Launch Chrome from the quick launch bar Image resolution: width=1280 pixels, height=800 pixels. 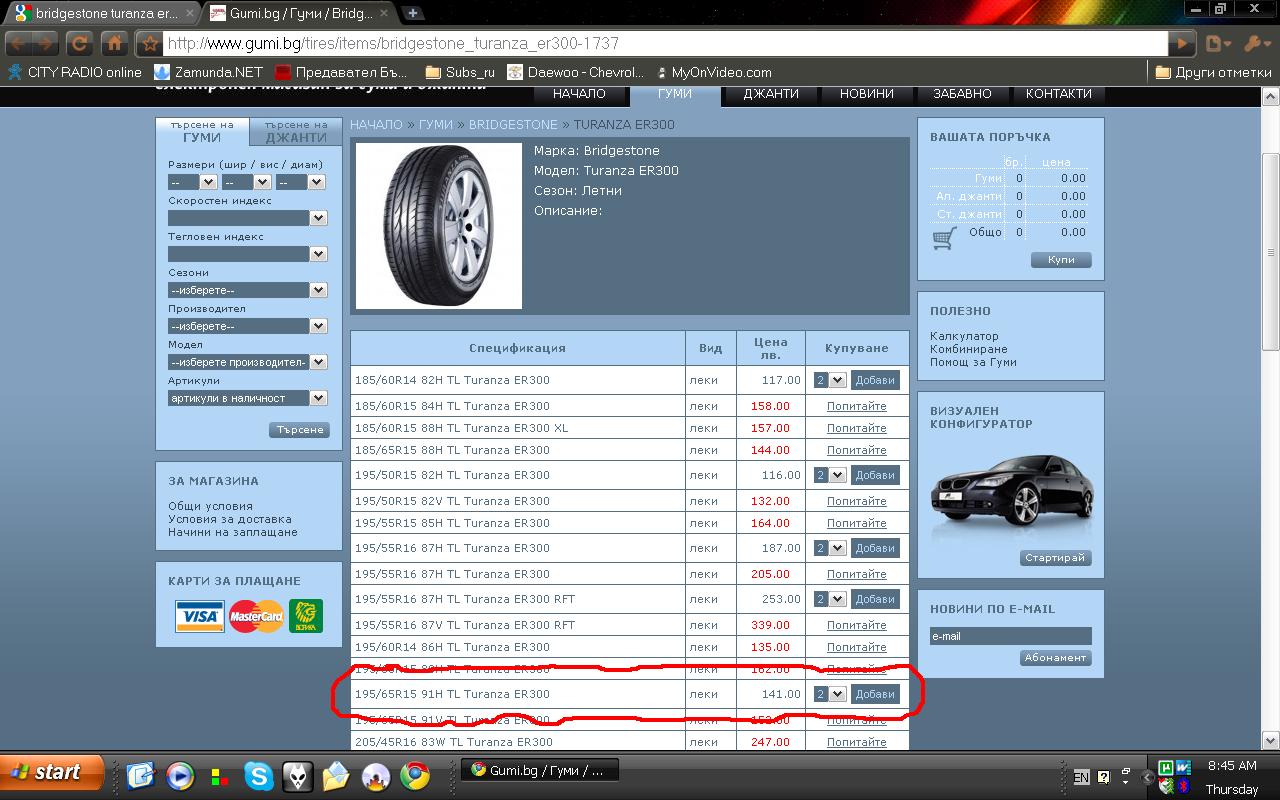[415, 776]
